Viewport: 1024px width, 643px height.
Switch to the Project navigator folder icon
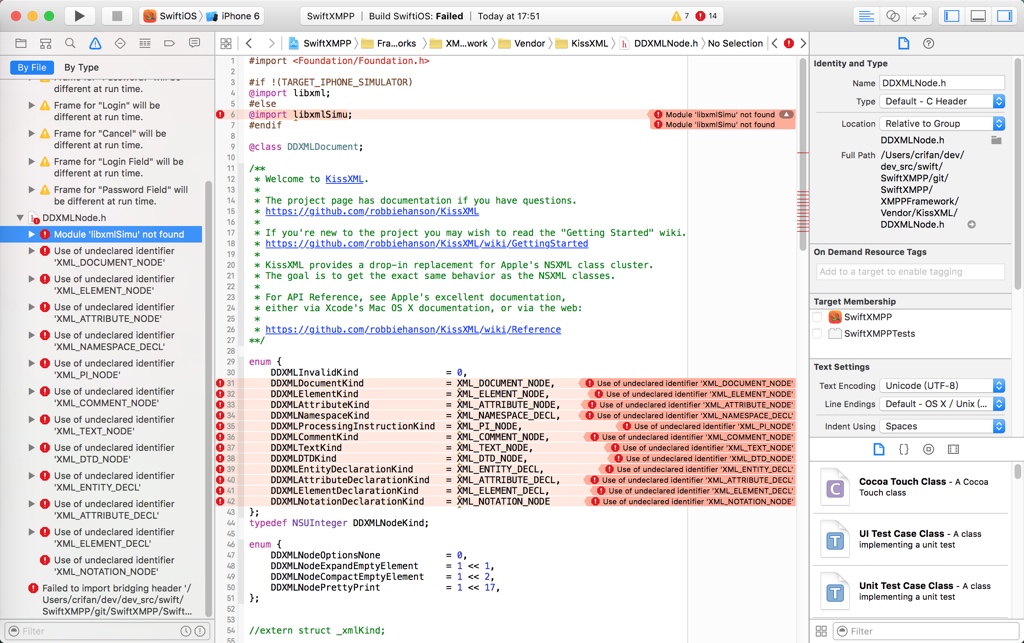coord(21,44)
